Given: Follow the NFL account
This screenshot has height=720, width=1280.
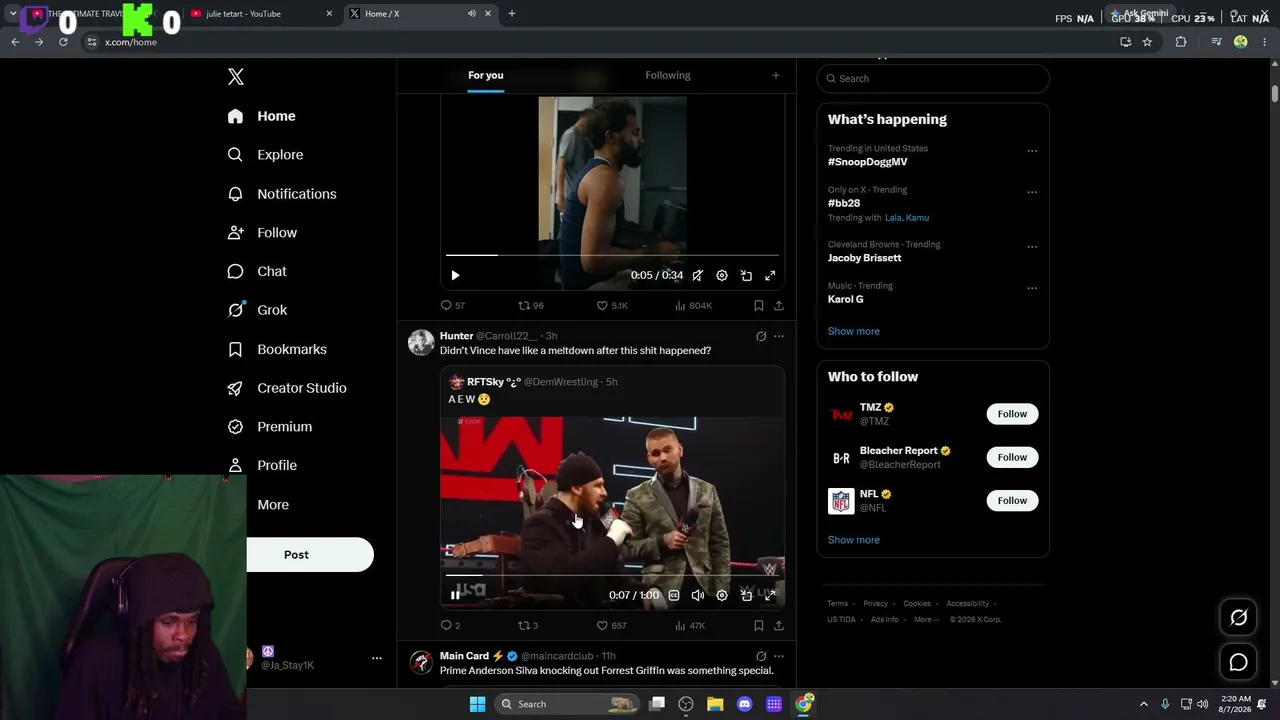Looking at the screenshot, I should 1012,500.
